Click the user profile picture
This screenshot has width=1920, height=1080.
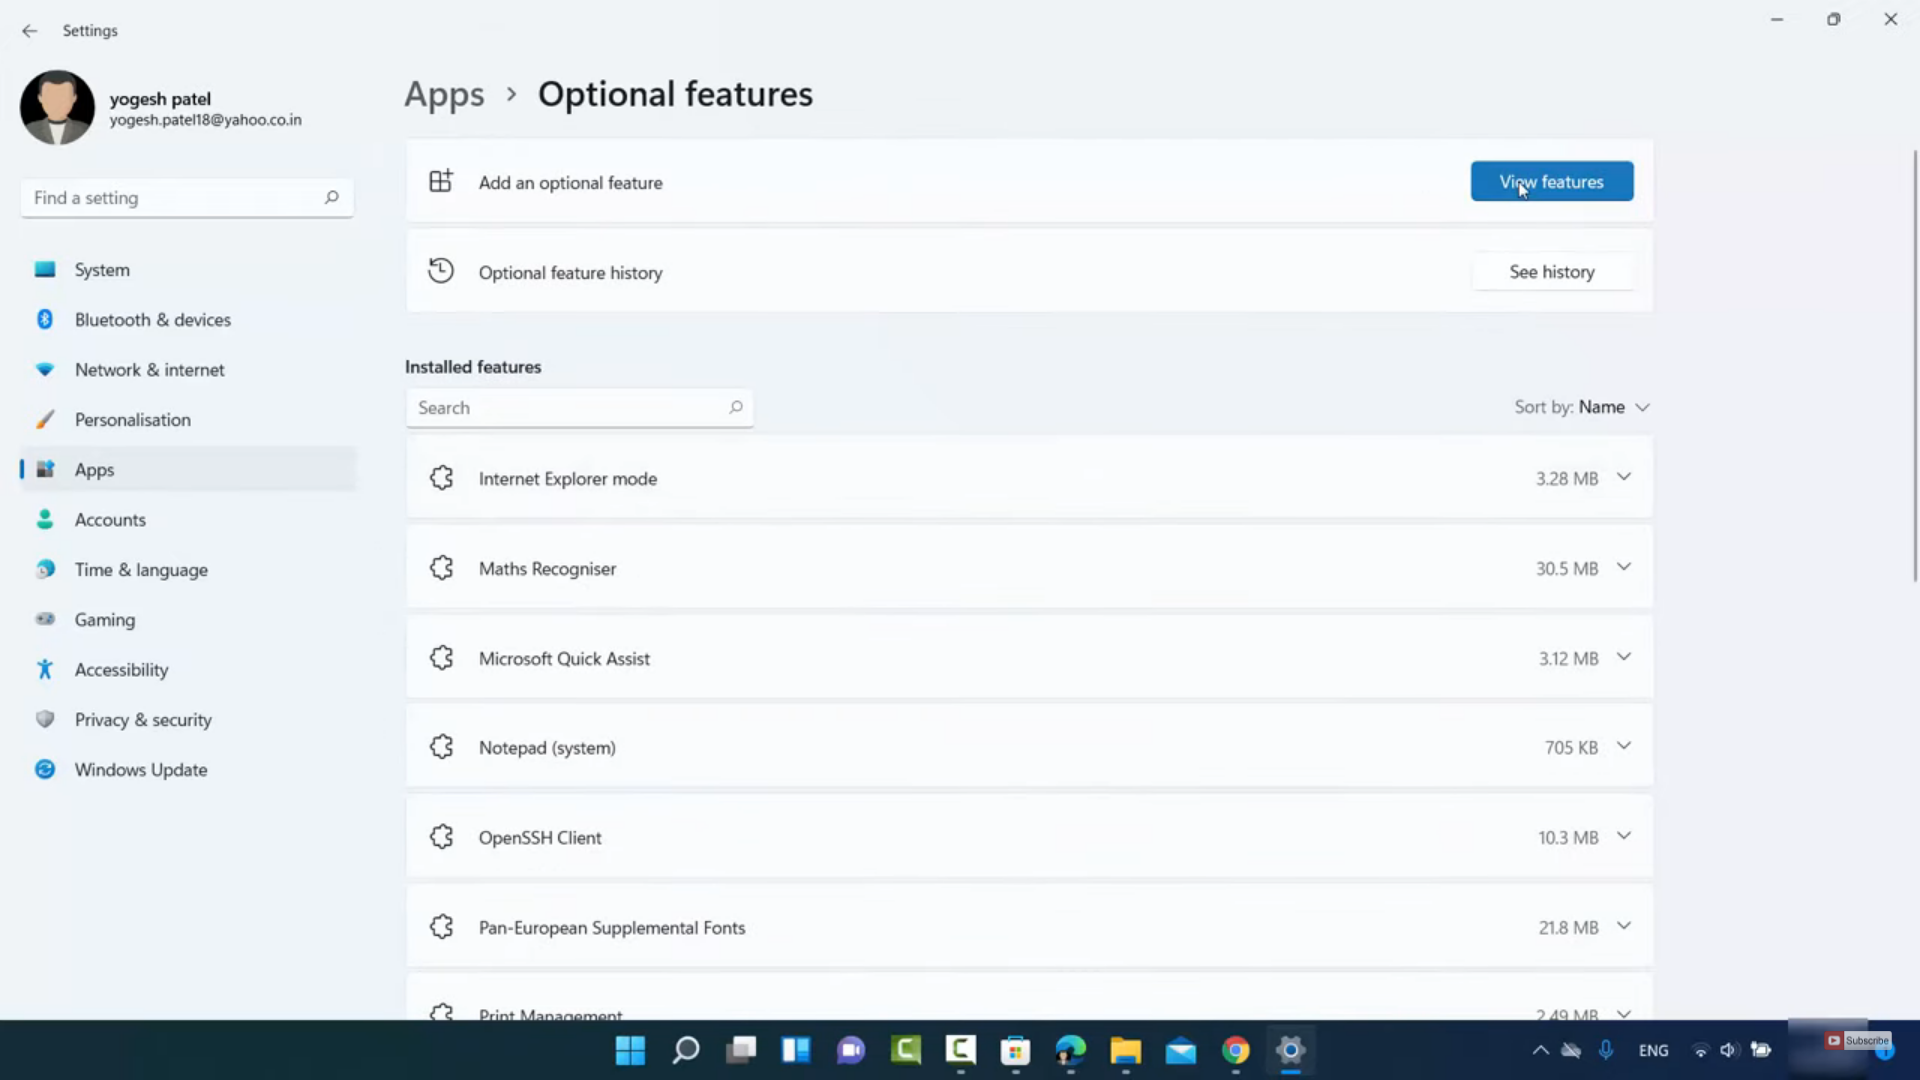point(57,107)
